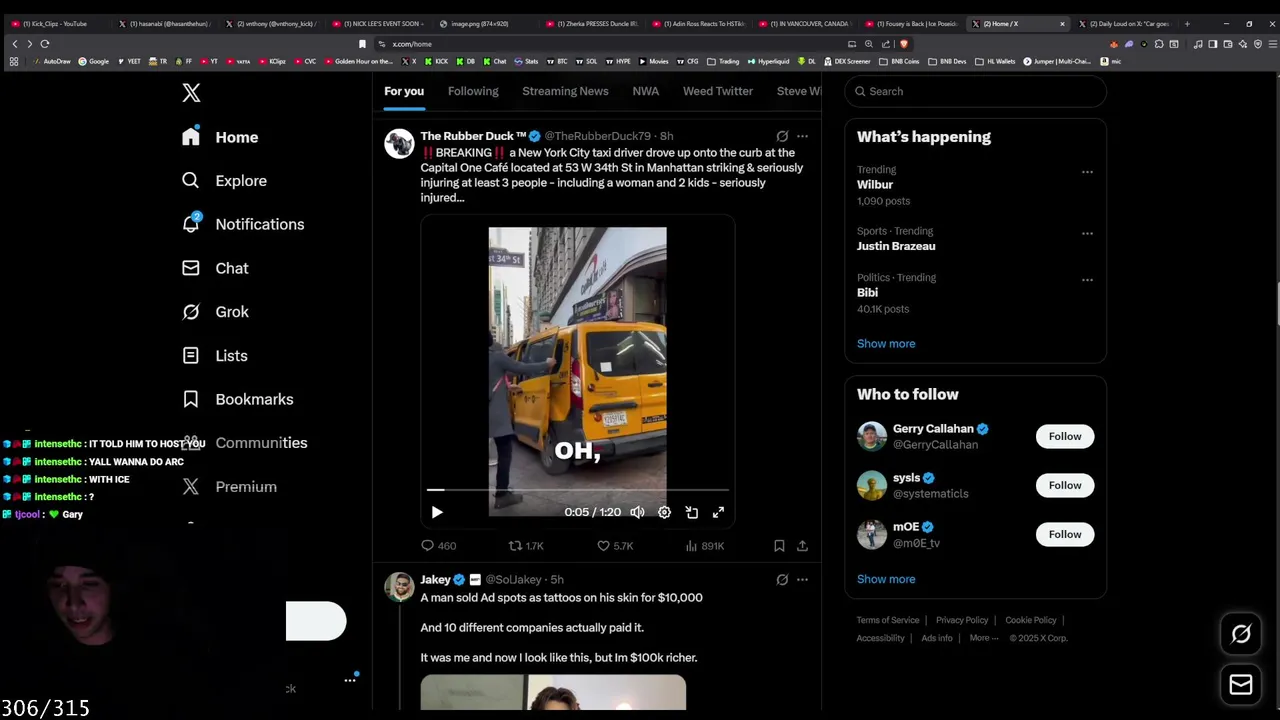This screenshot has height=720, width=1280.
Task: Repost The Rubber Duck post
Action: (x=526, y=546)
